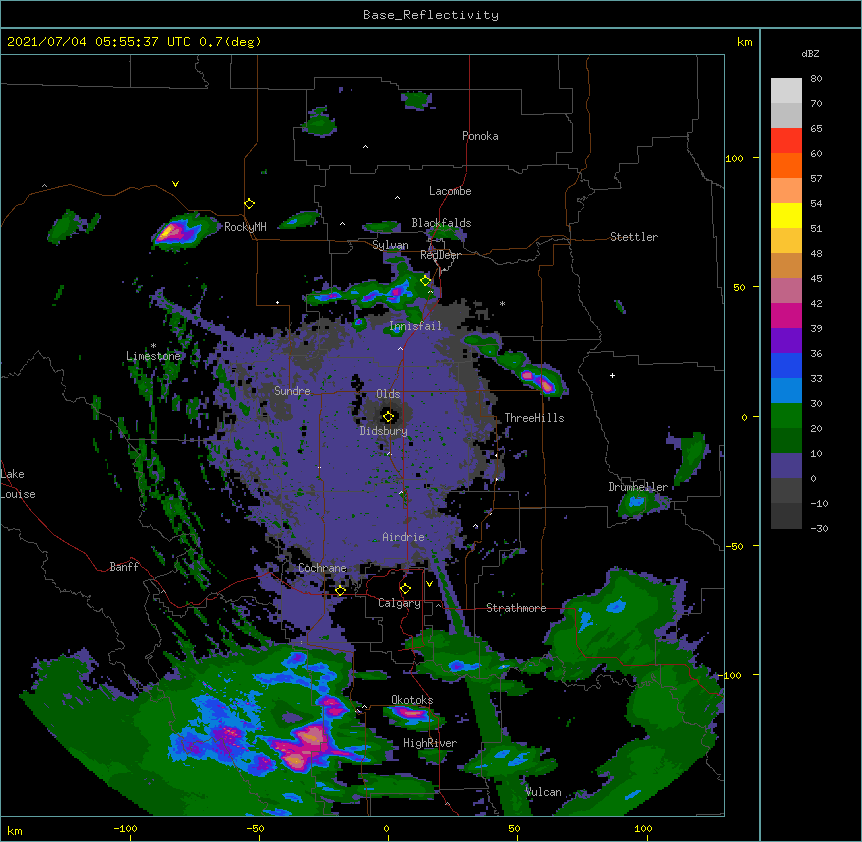The height and width of the screenshot is (842, 862).
Task: Click the dBZ legend heading
Action: coord(810,53)
